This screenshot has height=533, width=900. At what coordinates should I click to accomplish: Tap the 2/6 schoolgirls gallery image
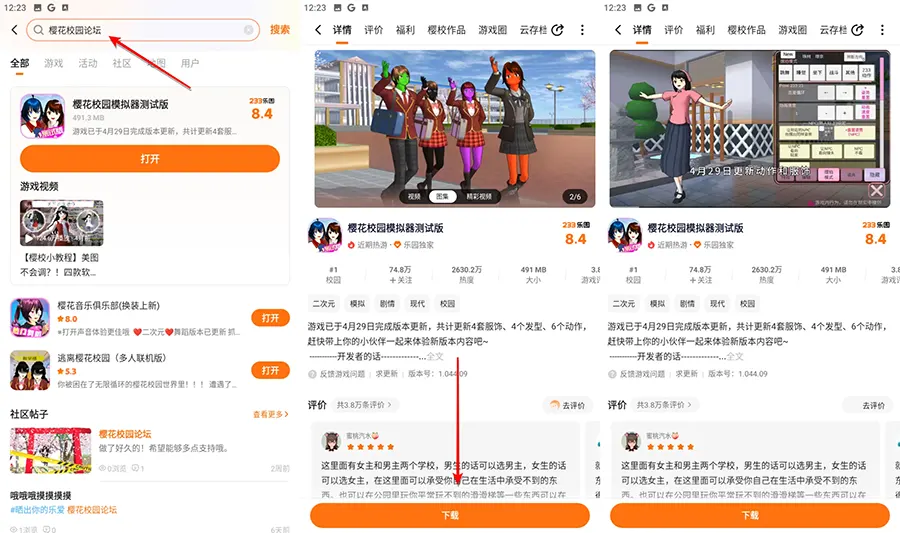(x=455, y=129)
